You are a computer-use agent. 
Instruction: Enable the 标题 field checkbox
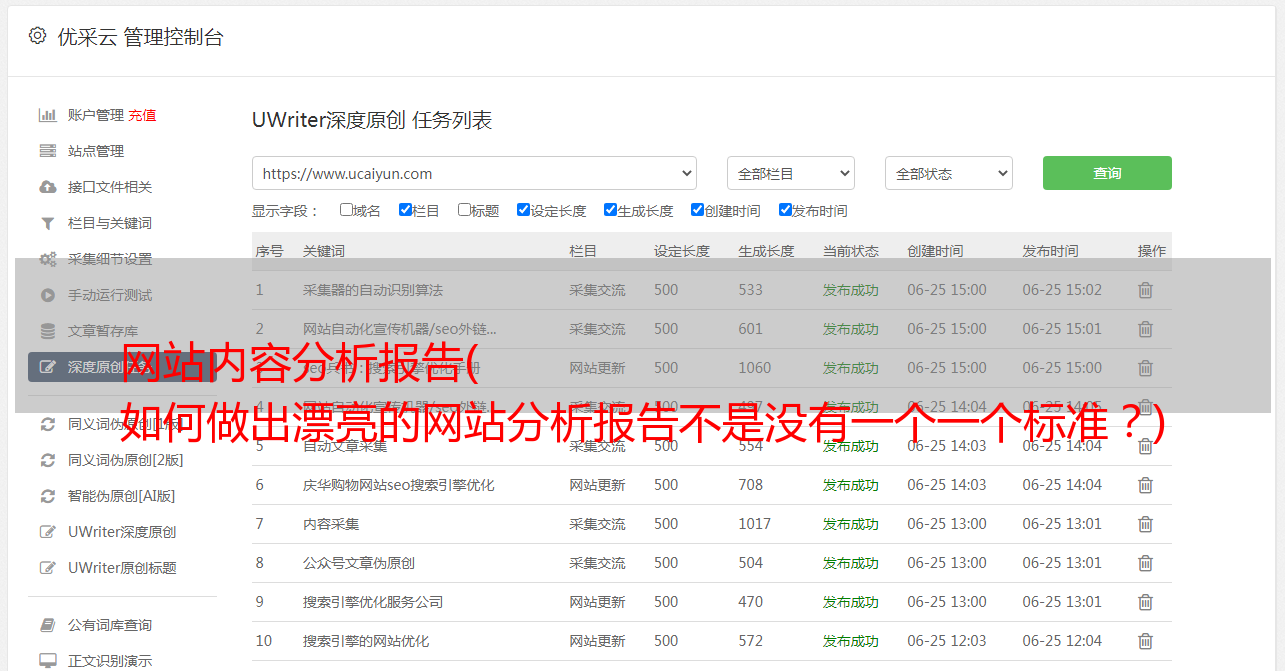[464, 210]
